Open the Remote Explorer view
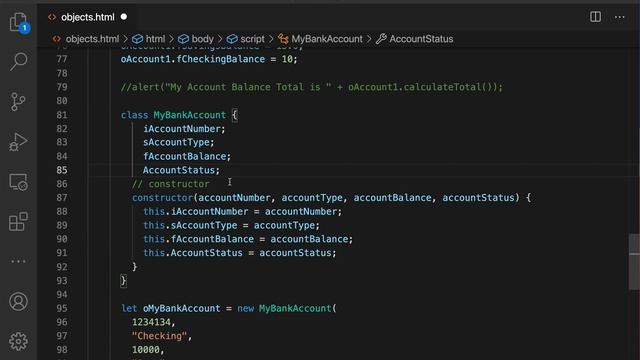 point(18,182)
